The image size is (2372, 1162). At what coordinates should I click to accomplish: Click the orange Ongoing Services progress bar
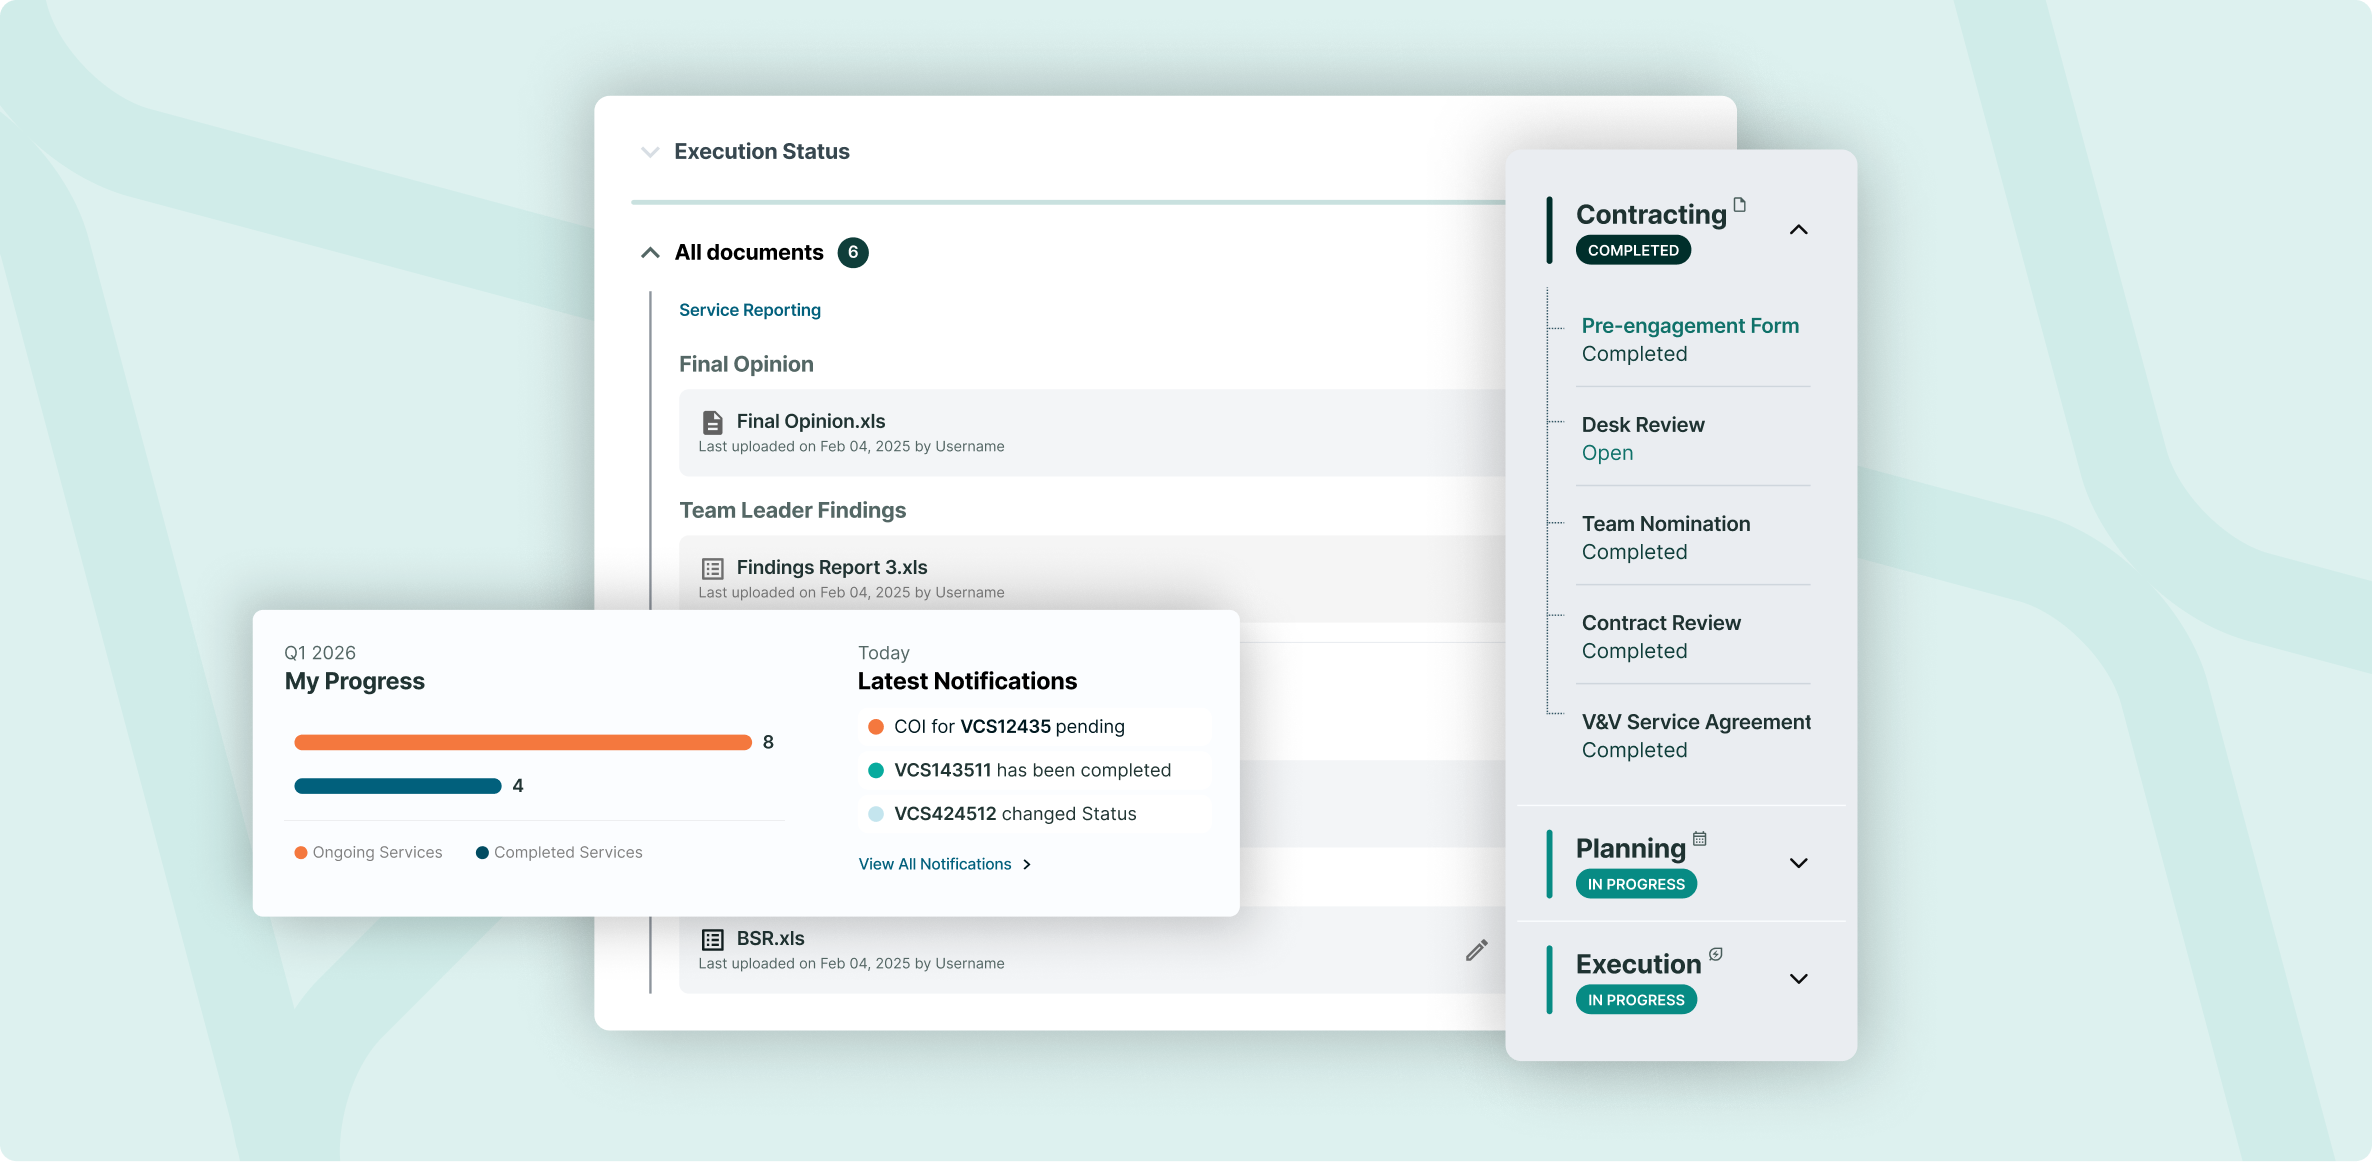[523, 742]
